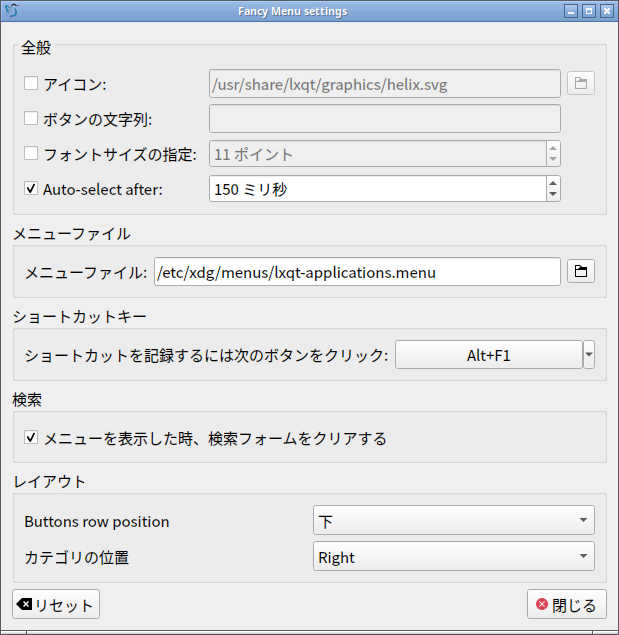
Task: Click the browse folder icon for menu file
Action: [x=581, y=271]
